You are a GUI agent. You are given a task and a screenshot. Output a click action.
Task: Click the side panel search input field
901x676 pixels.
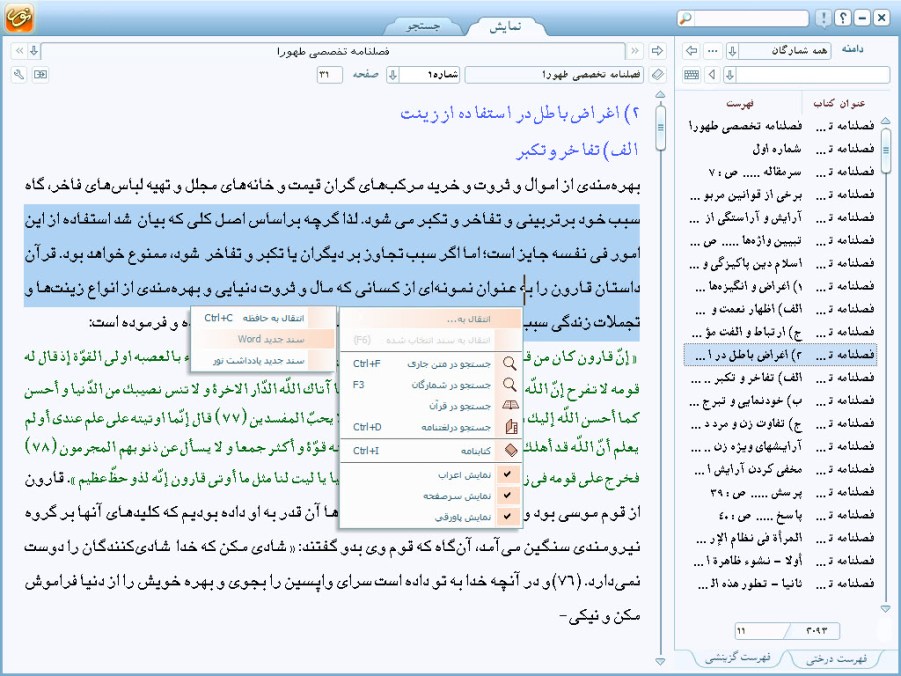click(x=813, y=75)
